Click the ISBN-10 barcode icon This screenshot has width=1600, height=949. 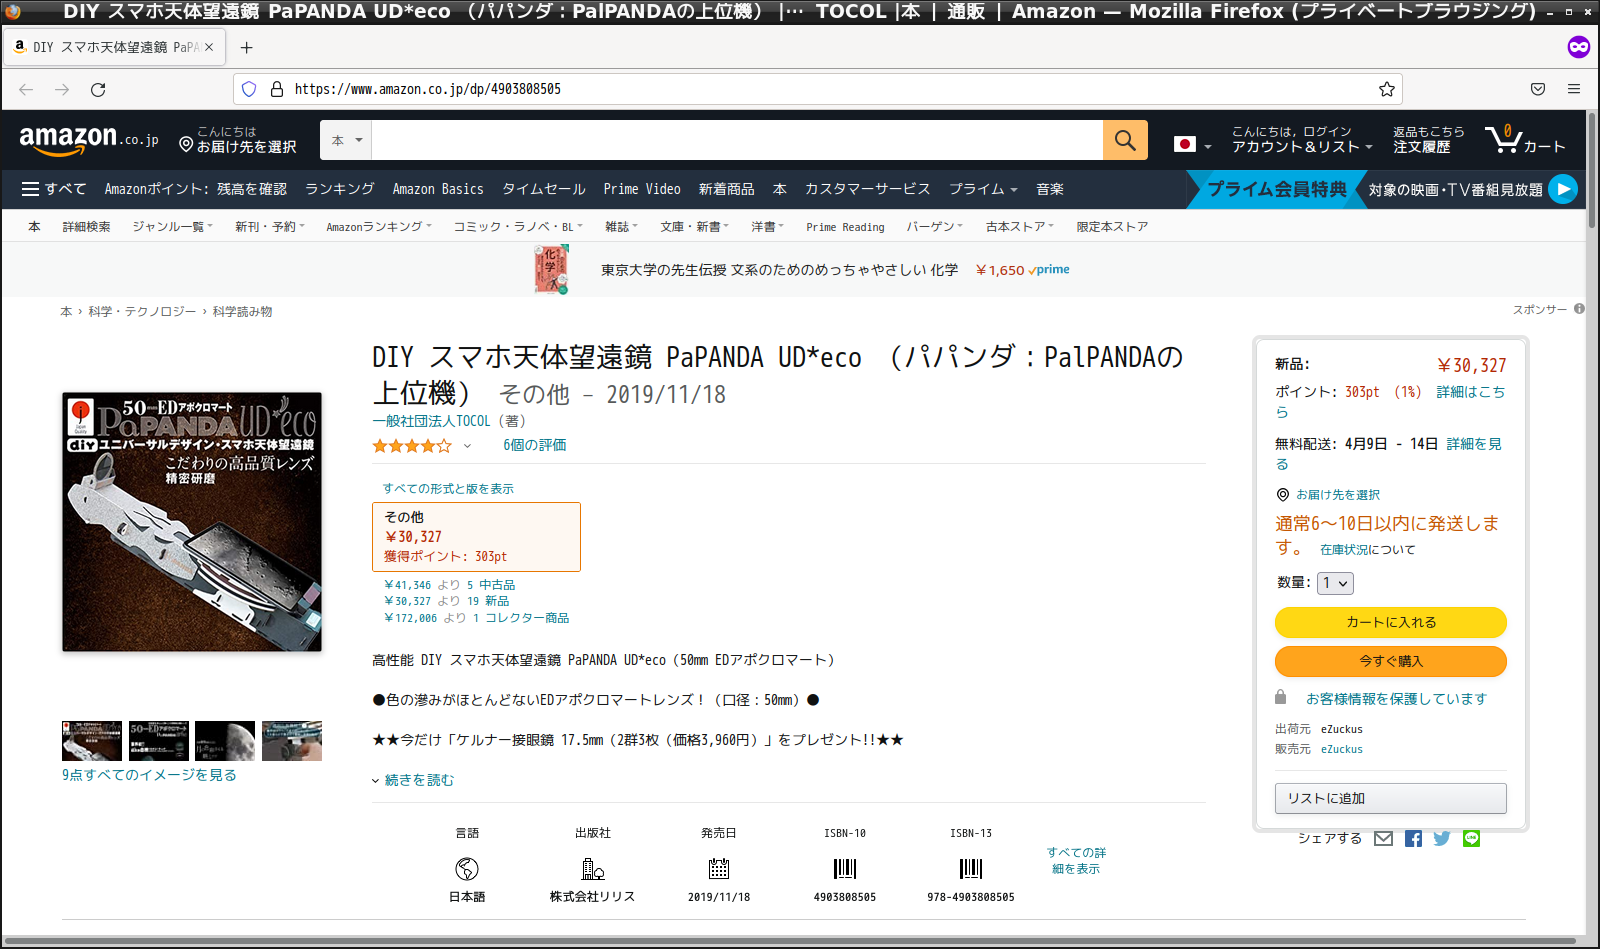click(x=845, y=868)
